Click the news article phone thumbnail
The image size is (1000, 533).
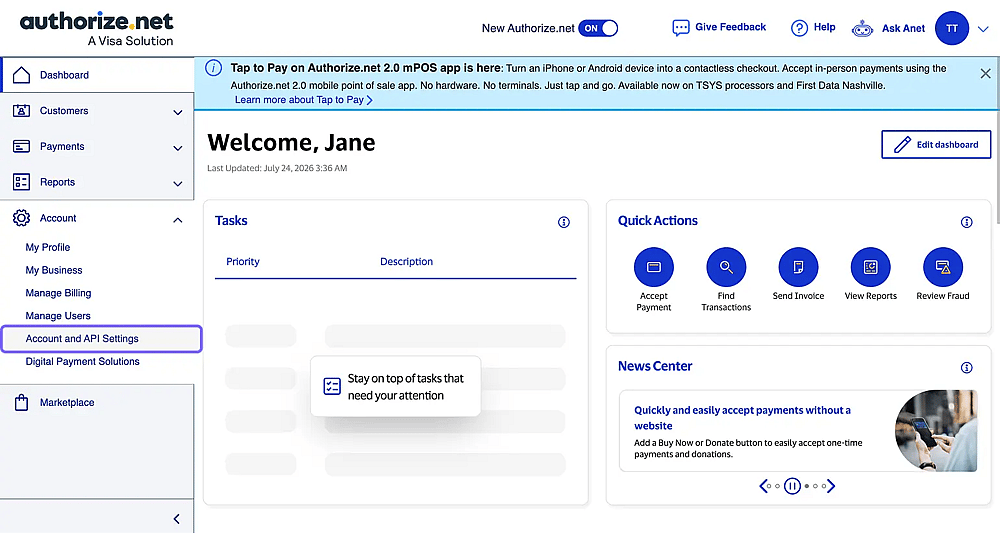(x=936, y=430)
